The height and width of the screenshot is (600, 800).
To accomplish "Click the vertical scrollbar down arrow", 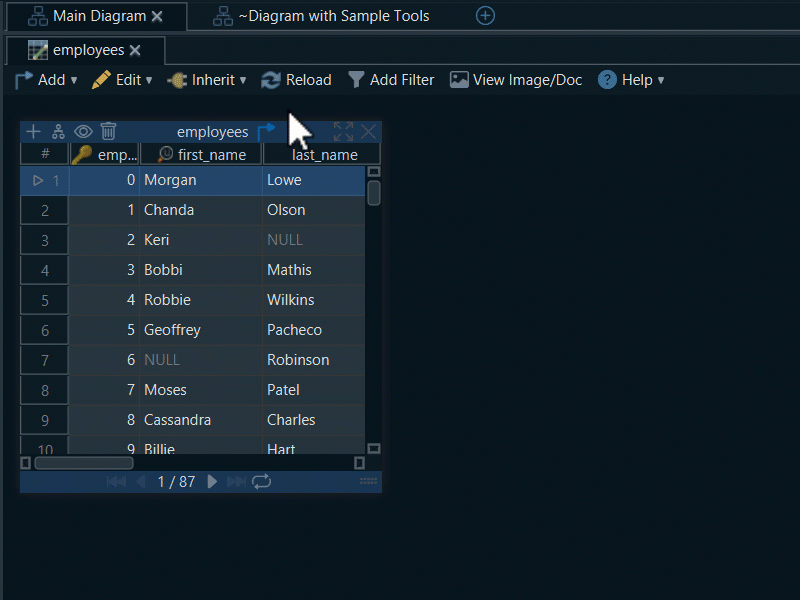I will tap(374, 448).
